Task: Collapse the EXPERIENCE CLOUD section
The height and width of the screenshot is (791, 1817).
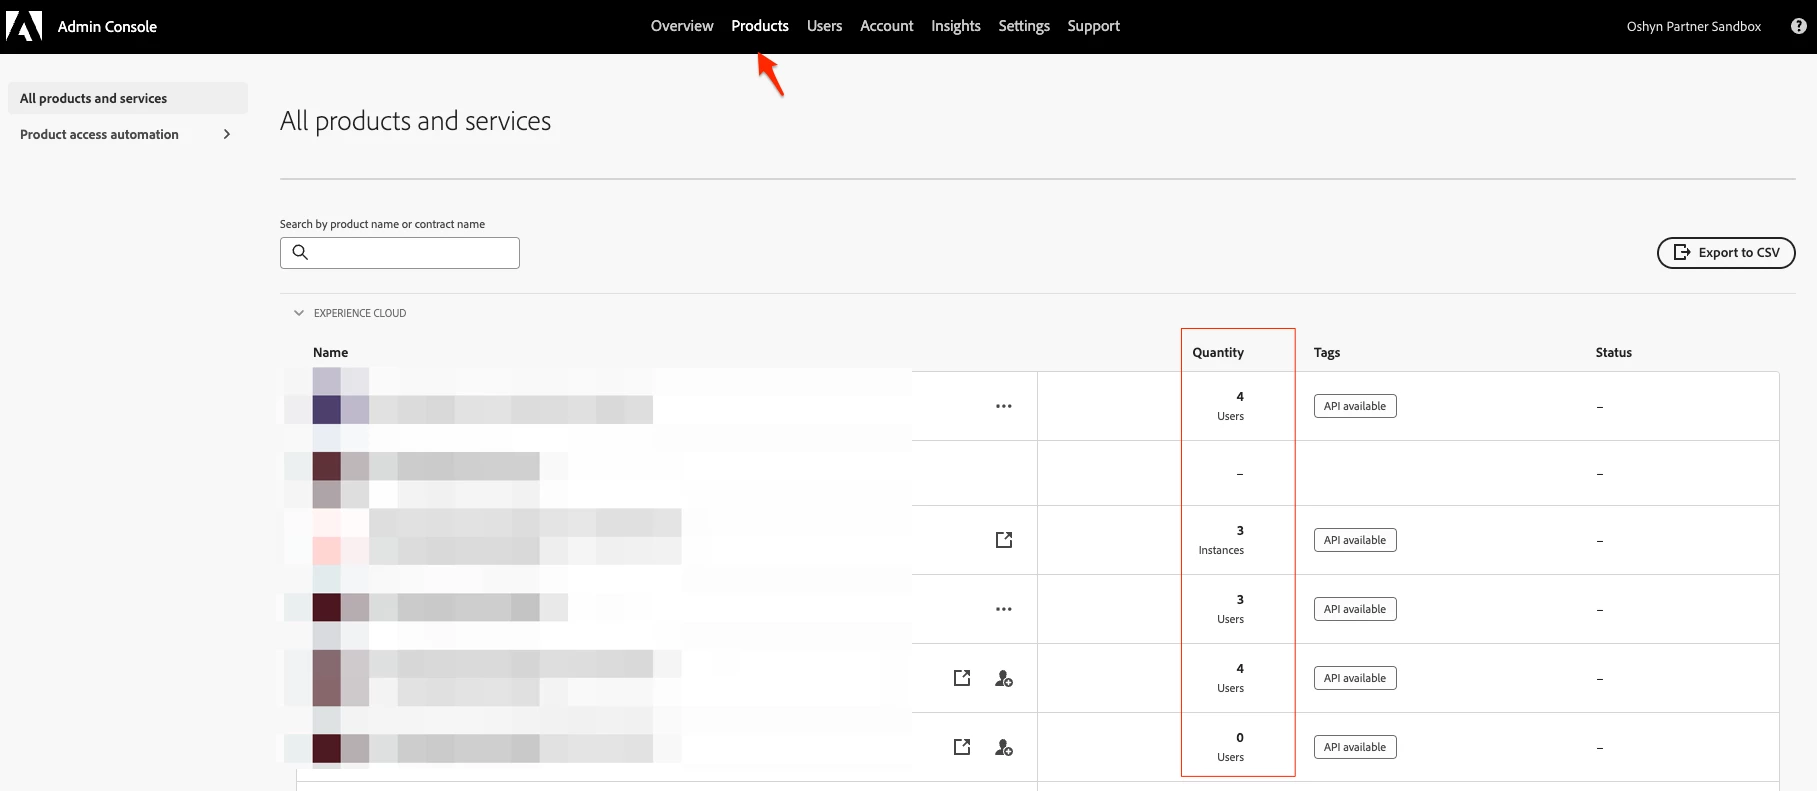Action: pos(298,313)
